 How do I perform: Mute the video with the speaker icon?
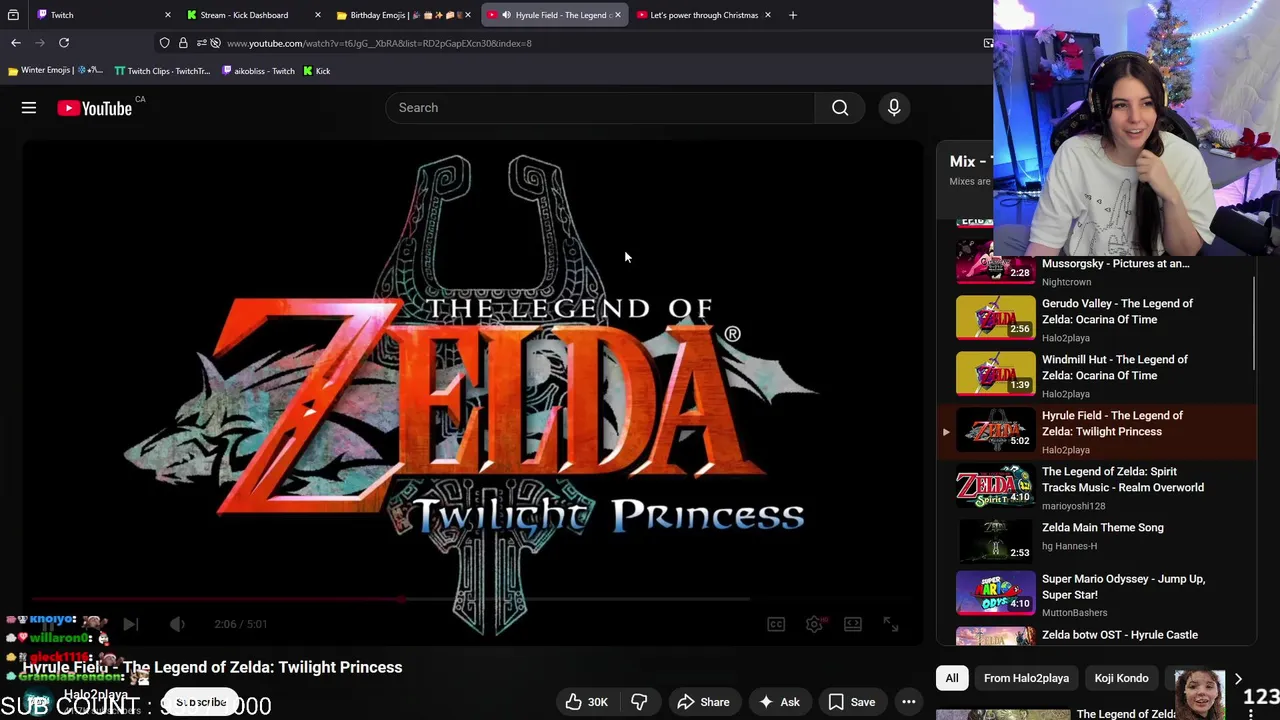click(177, 624)
